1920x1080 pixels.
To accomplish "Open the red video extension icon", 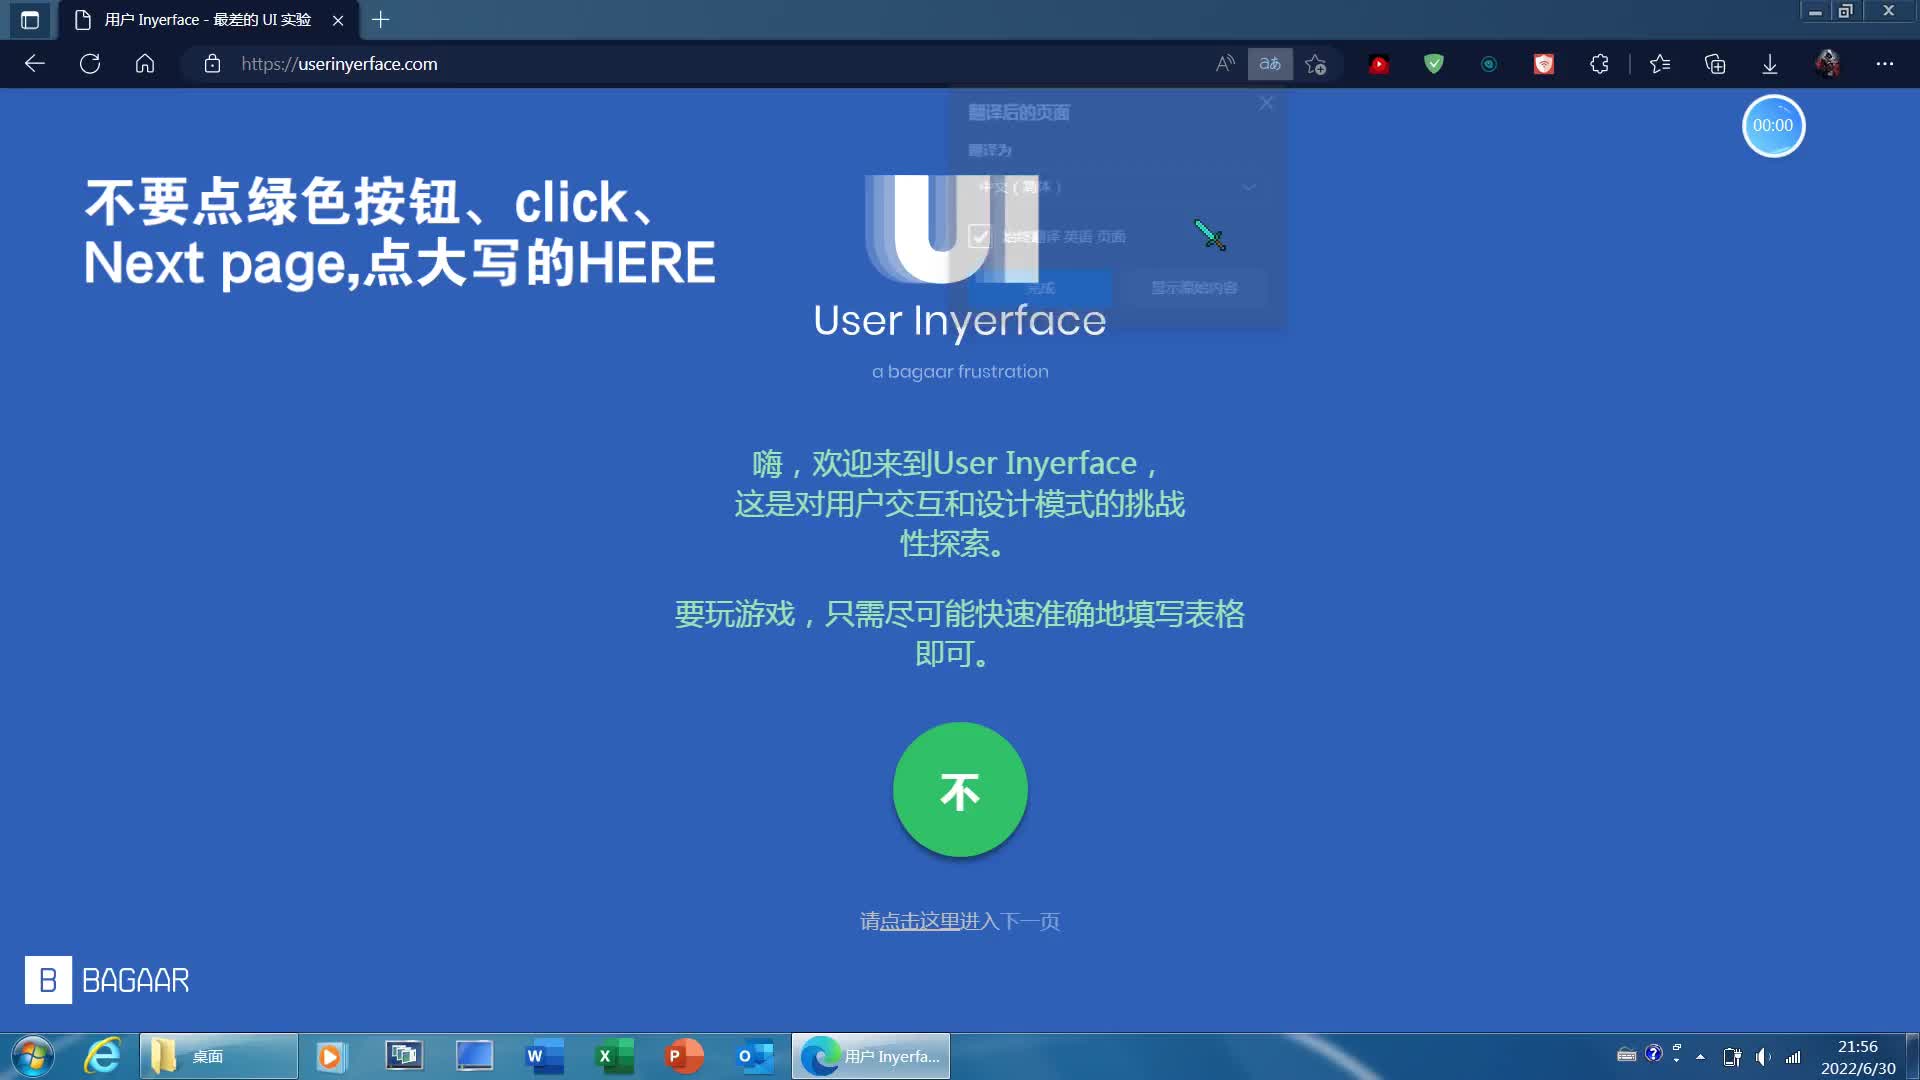I will [1379, 64].
